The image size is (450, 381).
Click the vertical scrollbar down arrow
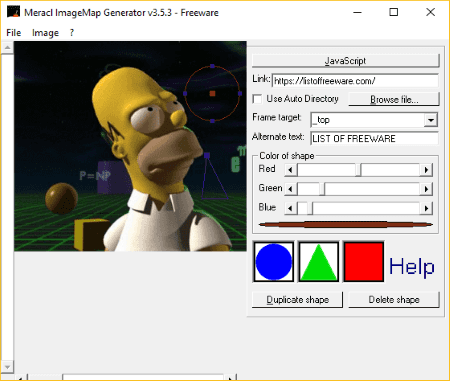pos(7,367)
